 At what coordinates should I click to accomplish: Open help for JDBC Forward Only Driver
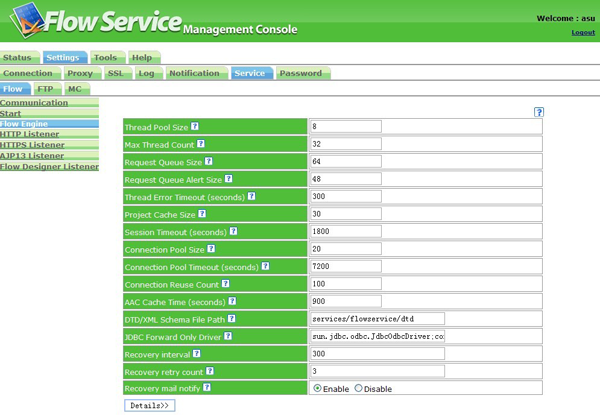228,336
